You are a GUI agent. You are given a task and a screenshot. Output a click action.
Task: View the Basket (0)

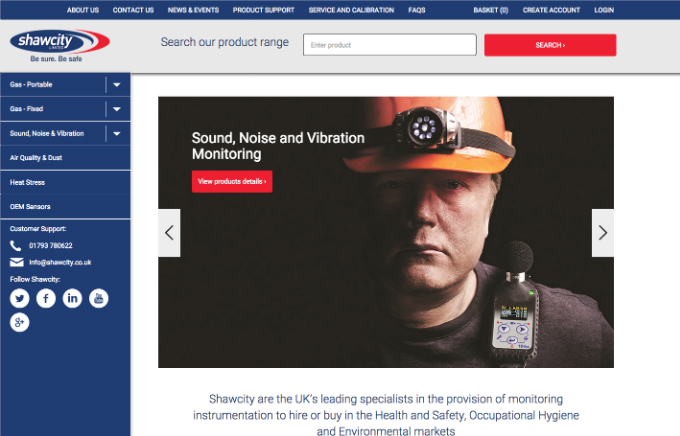[x=491, y=10]
